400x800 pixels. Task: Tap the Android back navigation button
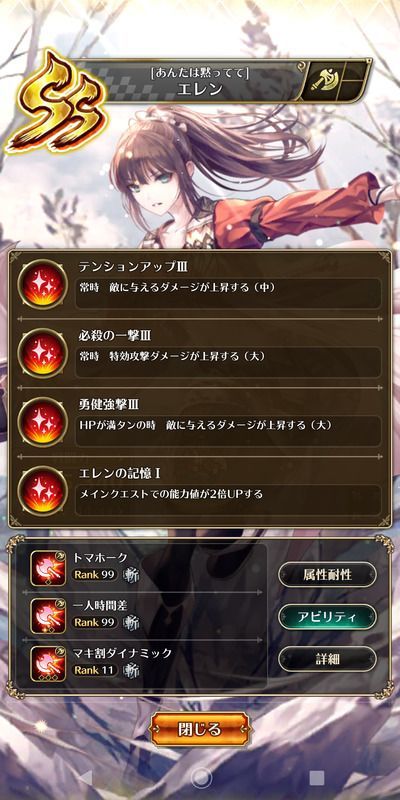coord(85,778)
